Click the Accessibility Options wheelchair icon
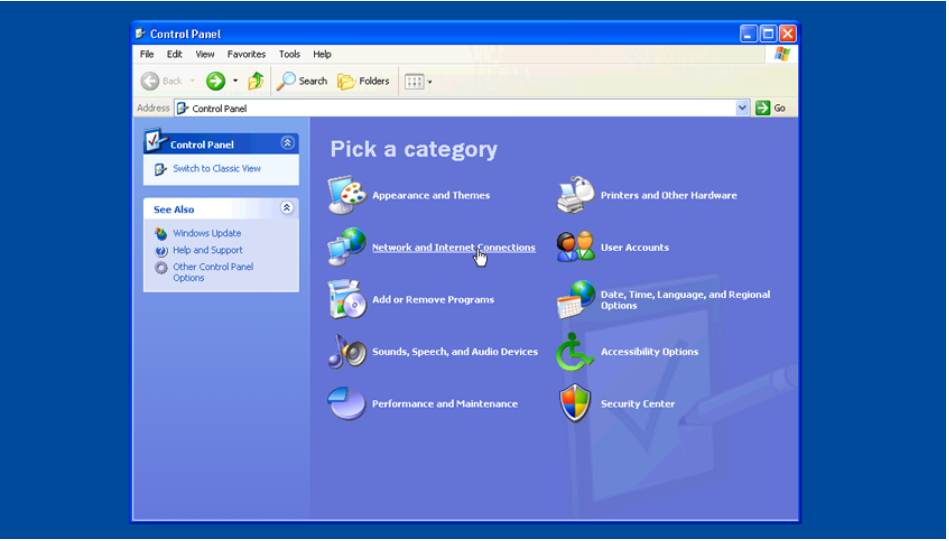The height and width of the screenshot is (541, 949). pyautogui.click(x=574, y=351)
